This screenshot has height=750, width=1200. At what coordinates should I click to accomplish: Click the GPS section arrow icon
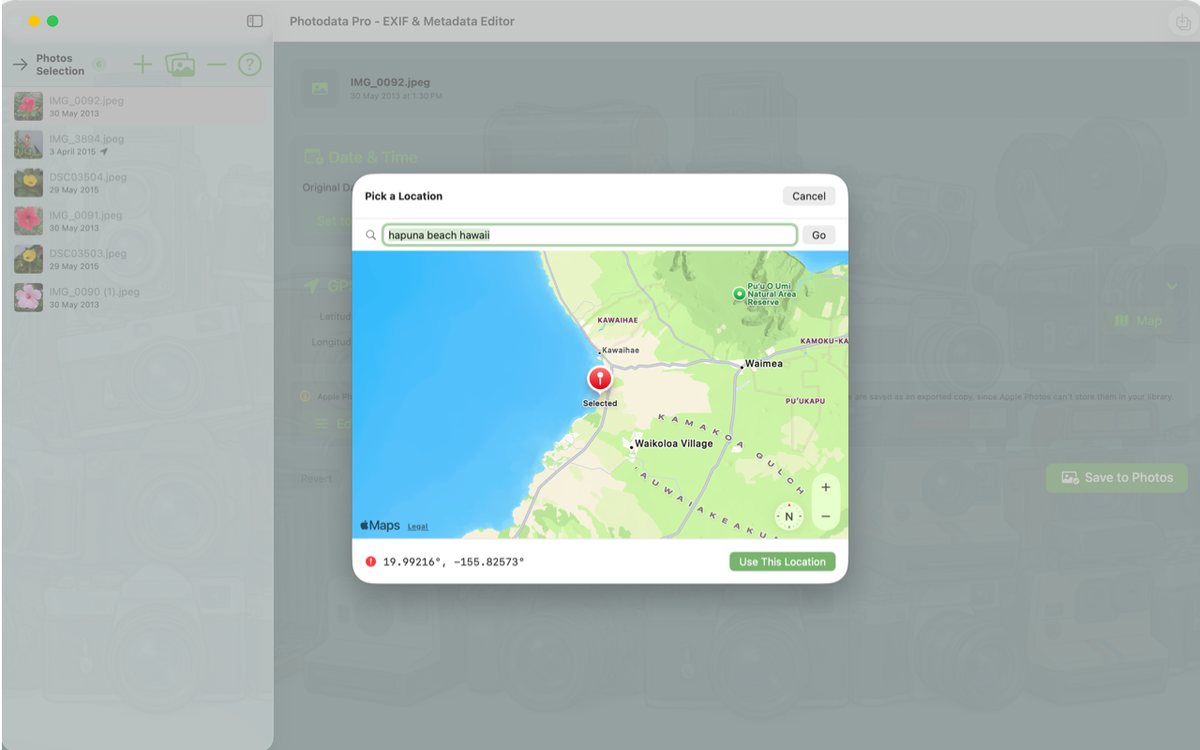pyautogui.click(x=312, y=286)
